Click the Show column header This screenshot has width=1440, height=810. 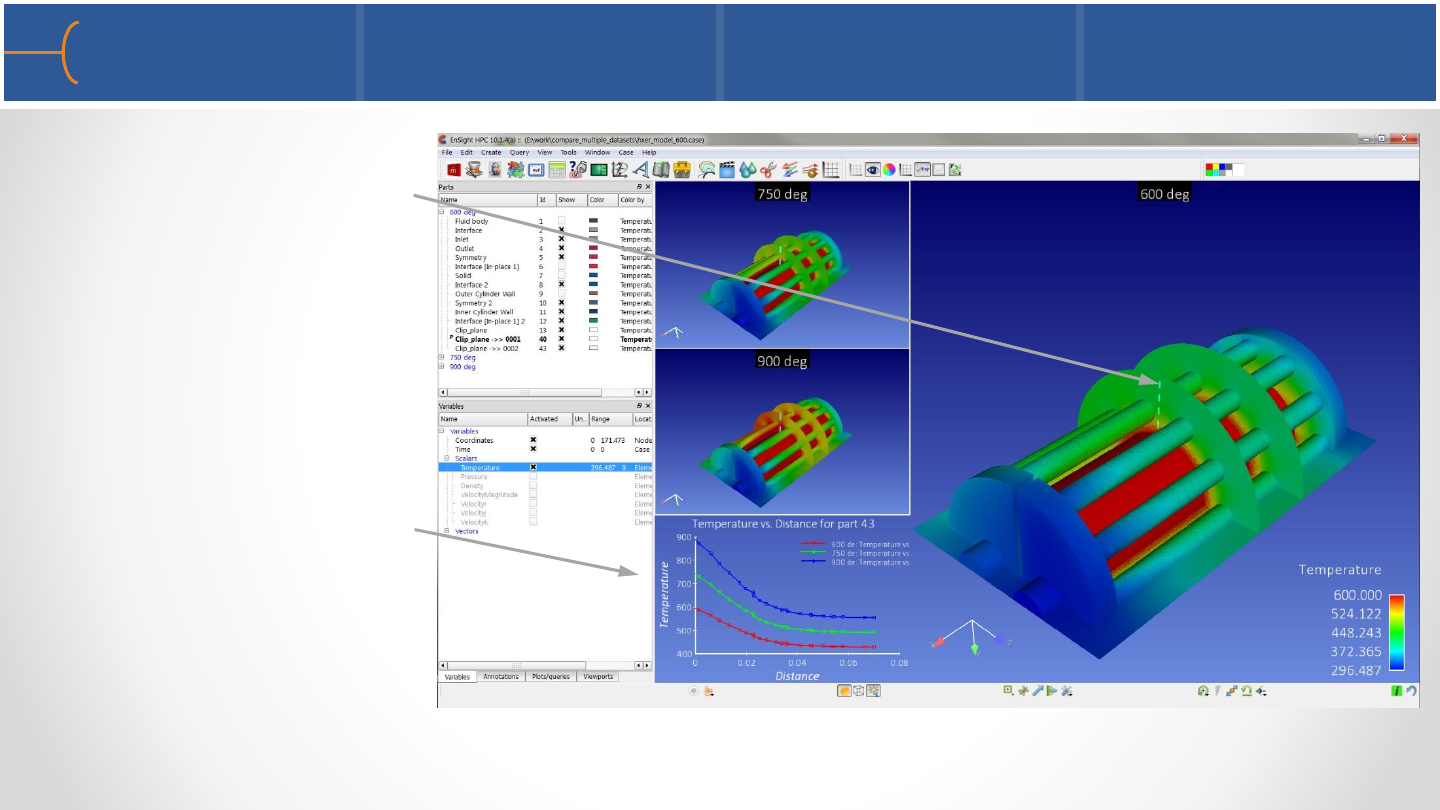pyautogui.click(x=570, y=200)
